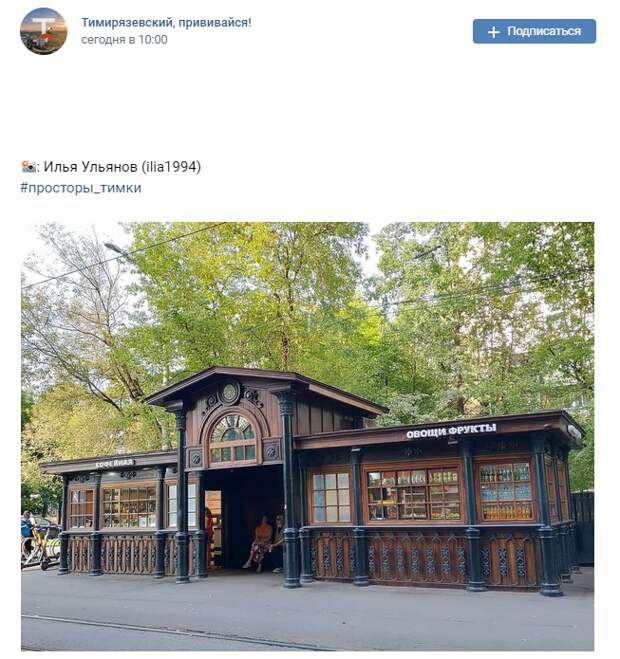Image resolution: width=620 pixels, height=659 pixels.
Task: Click the camera emoji before Илья Ульянов
Action: point(29,166)
